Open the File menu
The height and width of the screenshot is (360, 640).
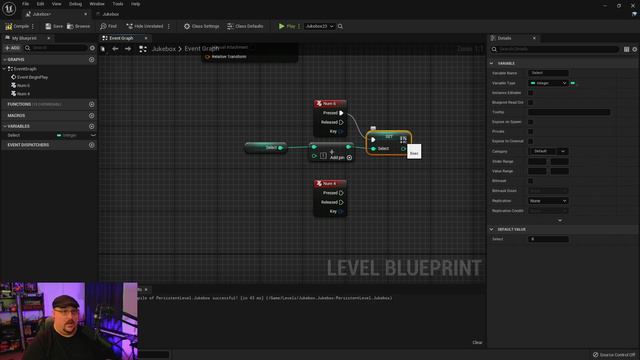coord(25,4)
